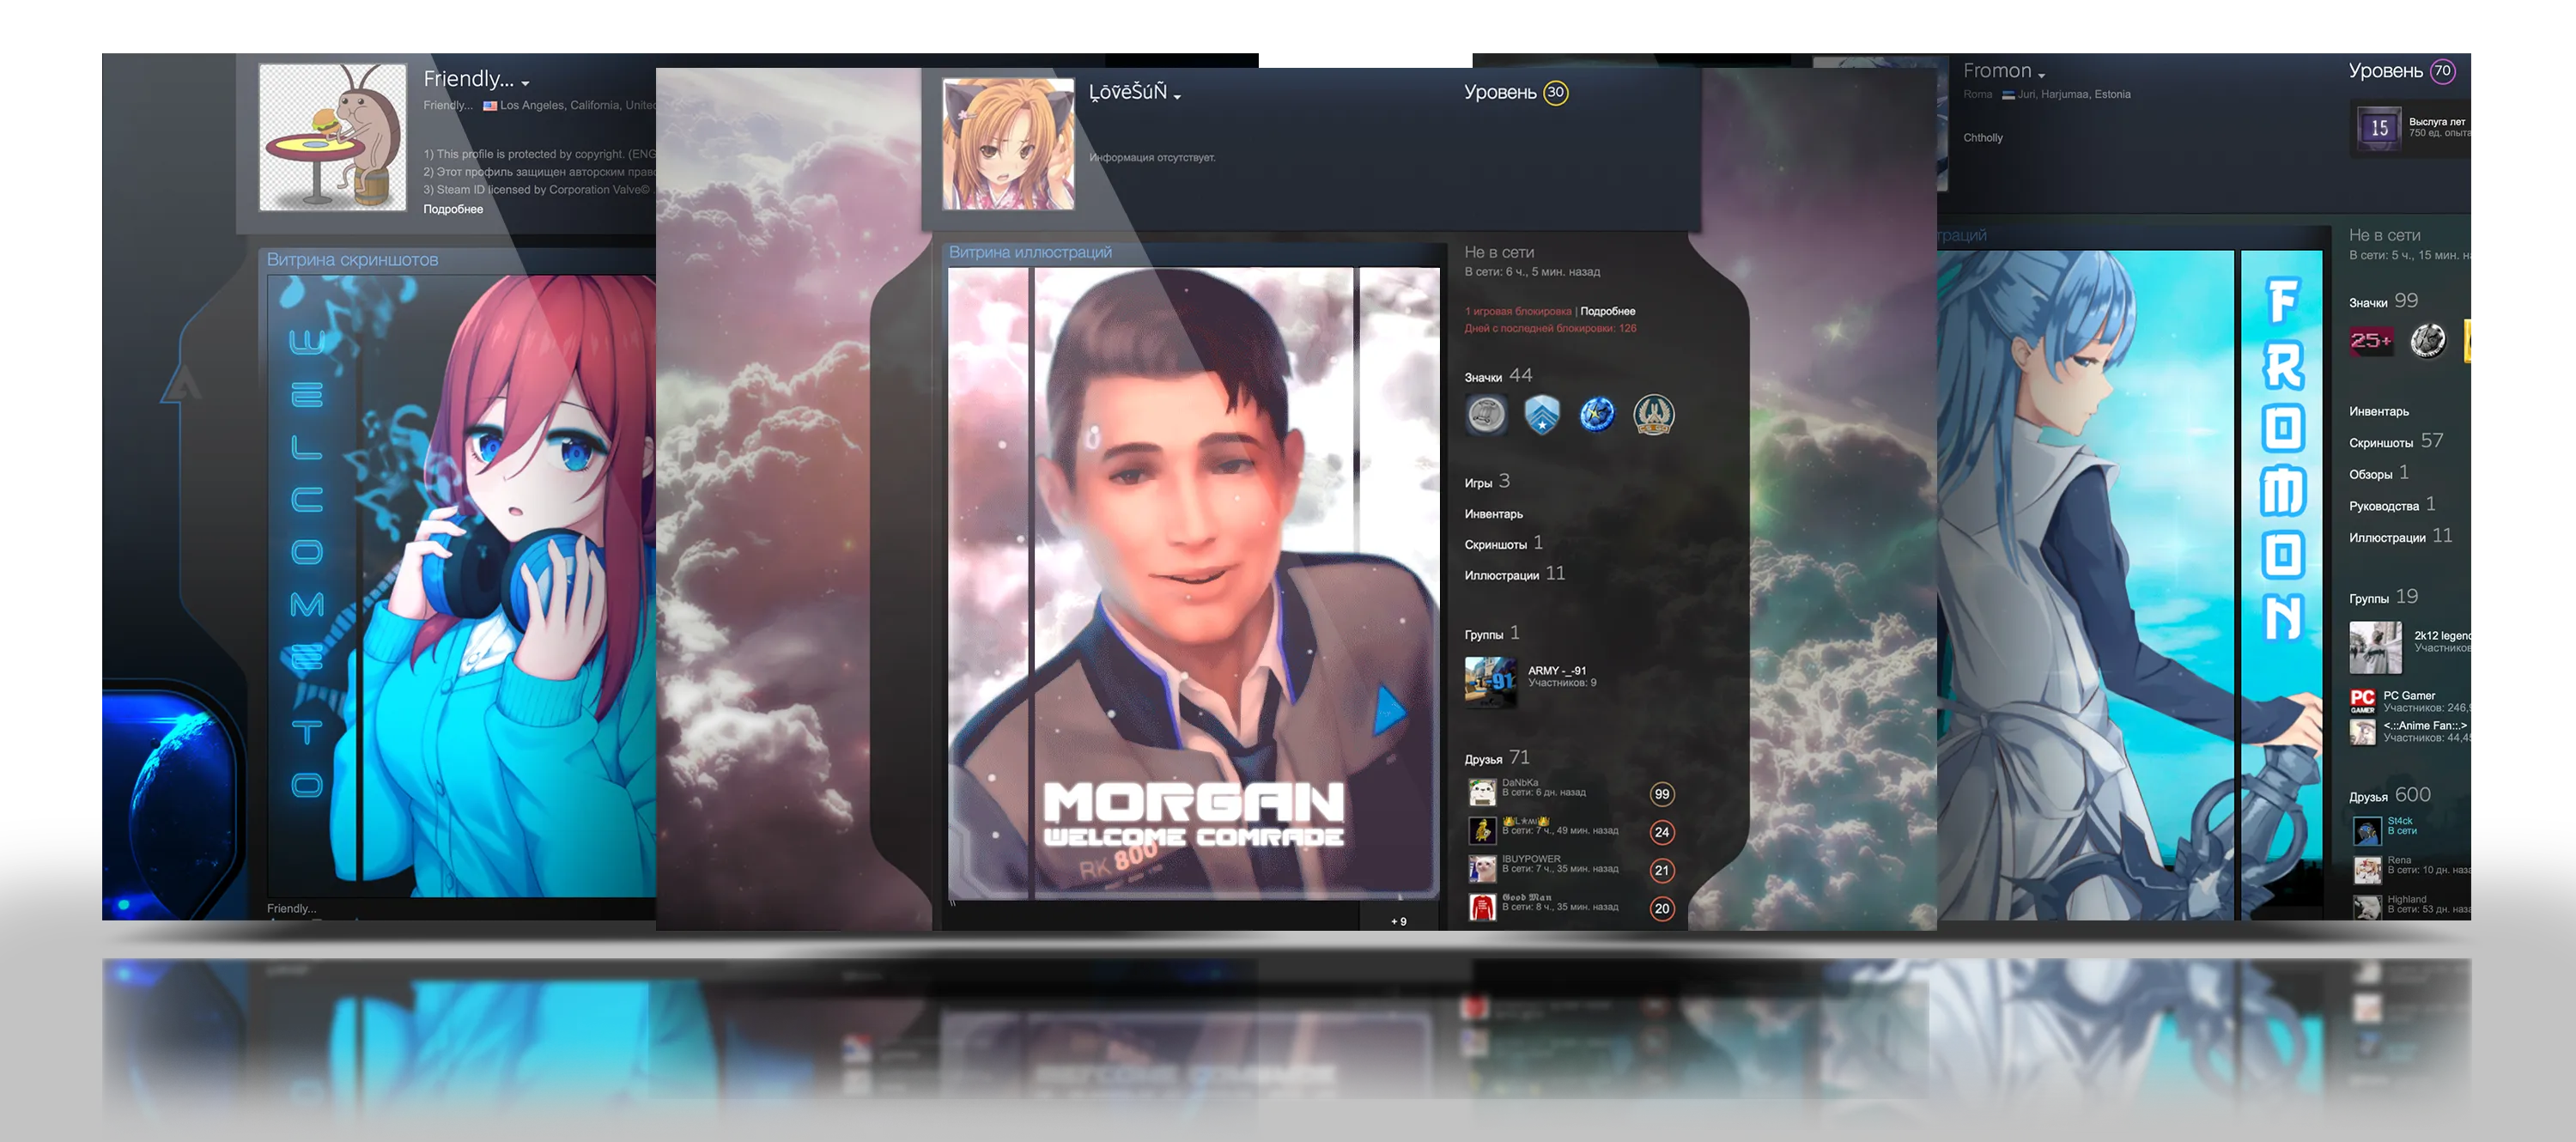The image size is (2576, 1142).
Task: Open the 25+ badge on Fromon profile
Action: pyautogui.click(x=2371, y=341)
